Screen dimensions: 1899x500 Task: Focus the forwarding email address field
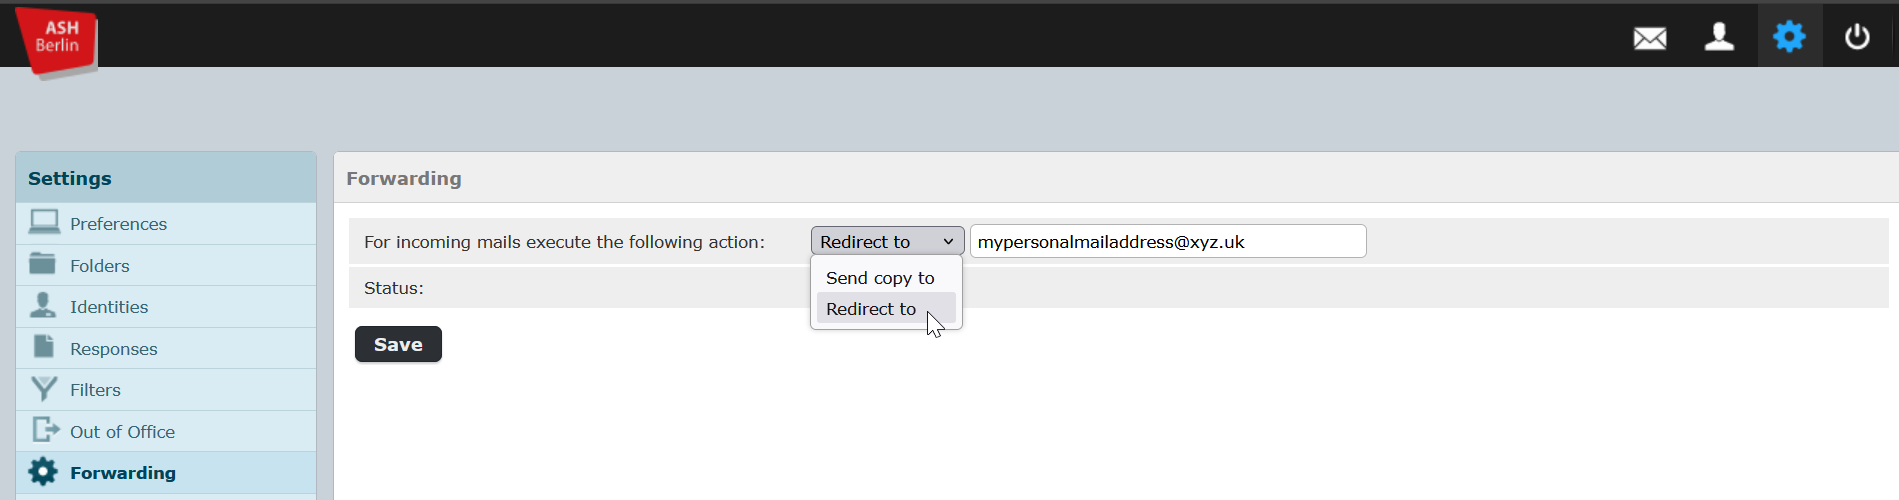1168,241
